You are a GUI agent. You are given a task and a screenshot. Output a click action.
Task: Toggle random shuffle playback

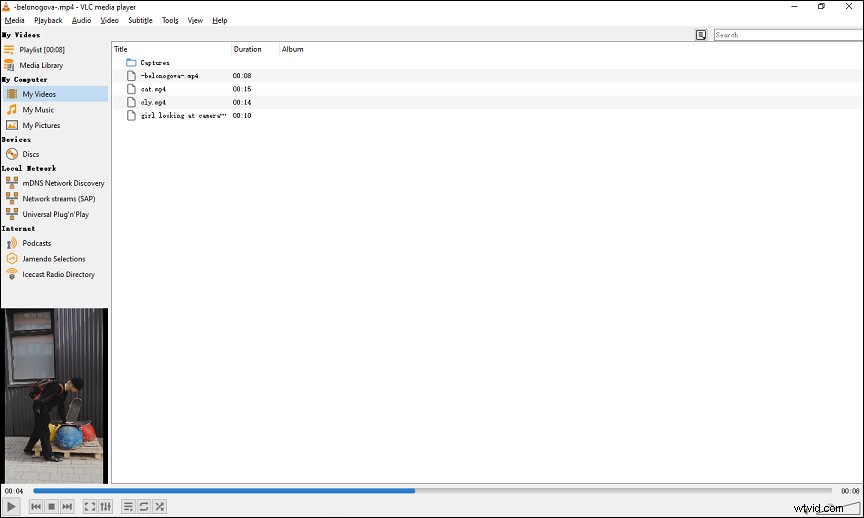coord(159,506)
